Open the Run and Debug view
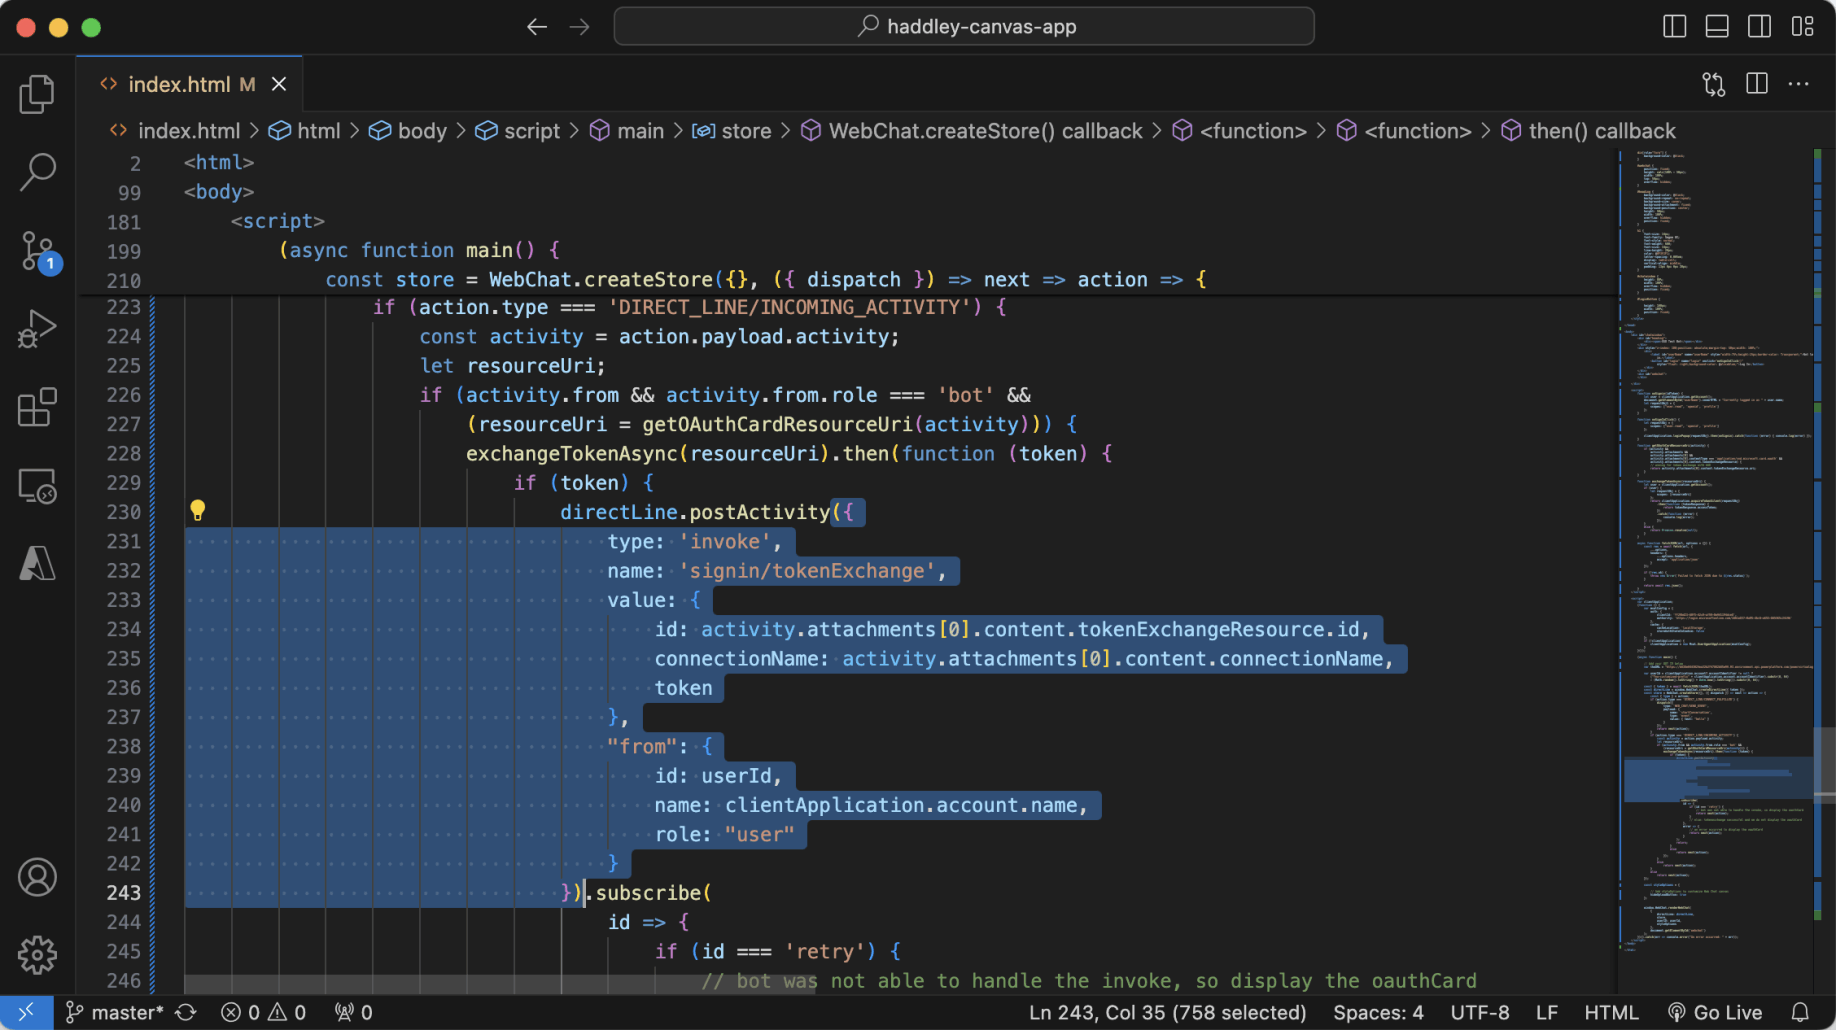 tap(37, 329)
